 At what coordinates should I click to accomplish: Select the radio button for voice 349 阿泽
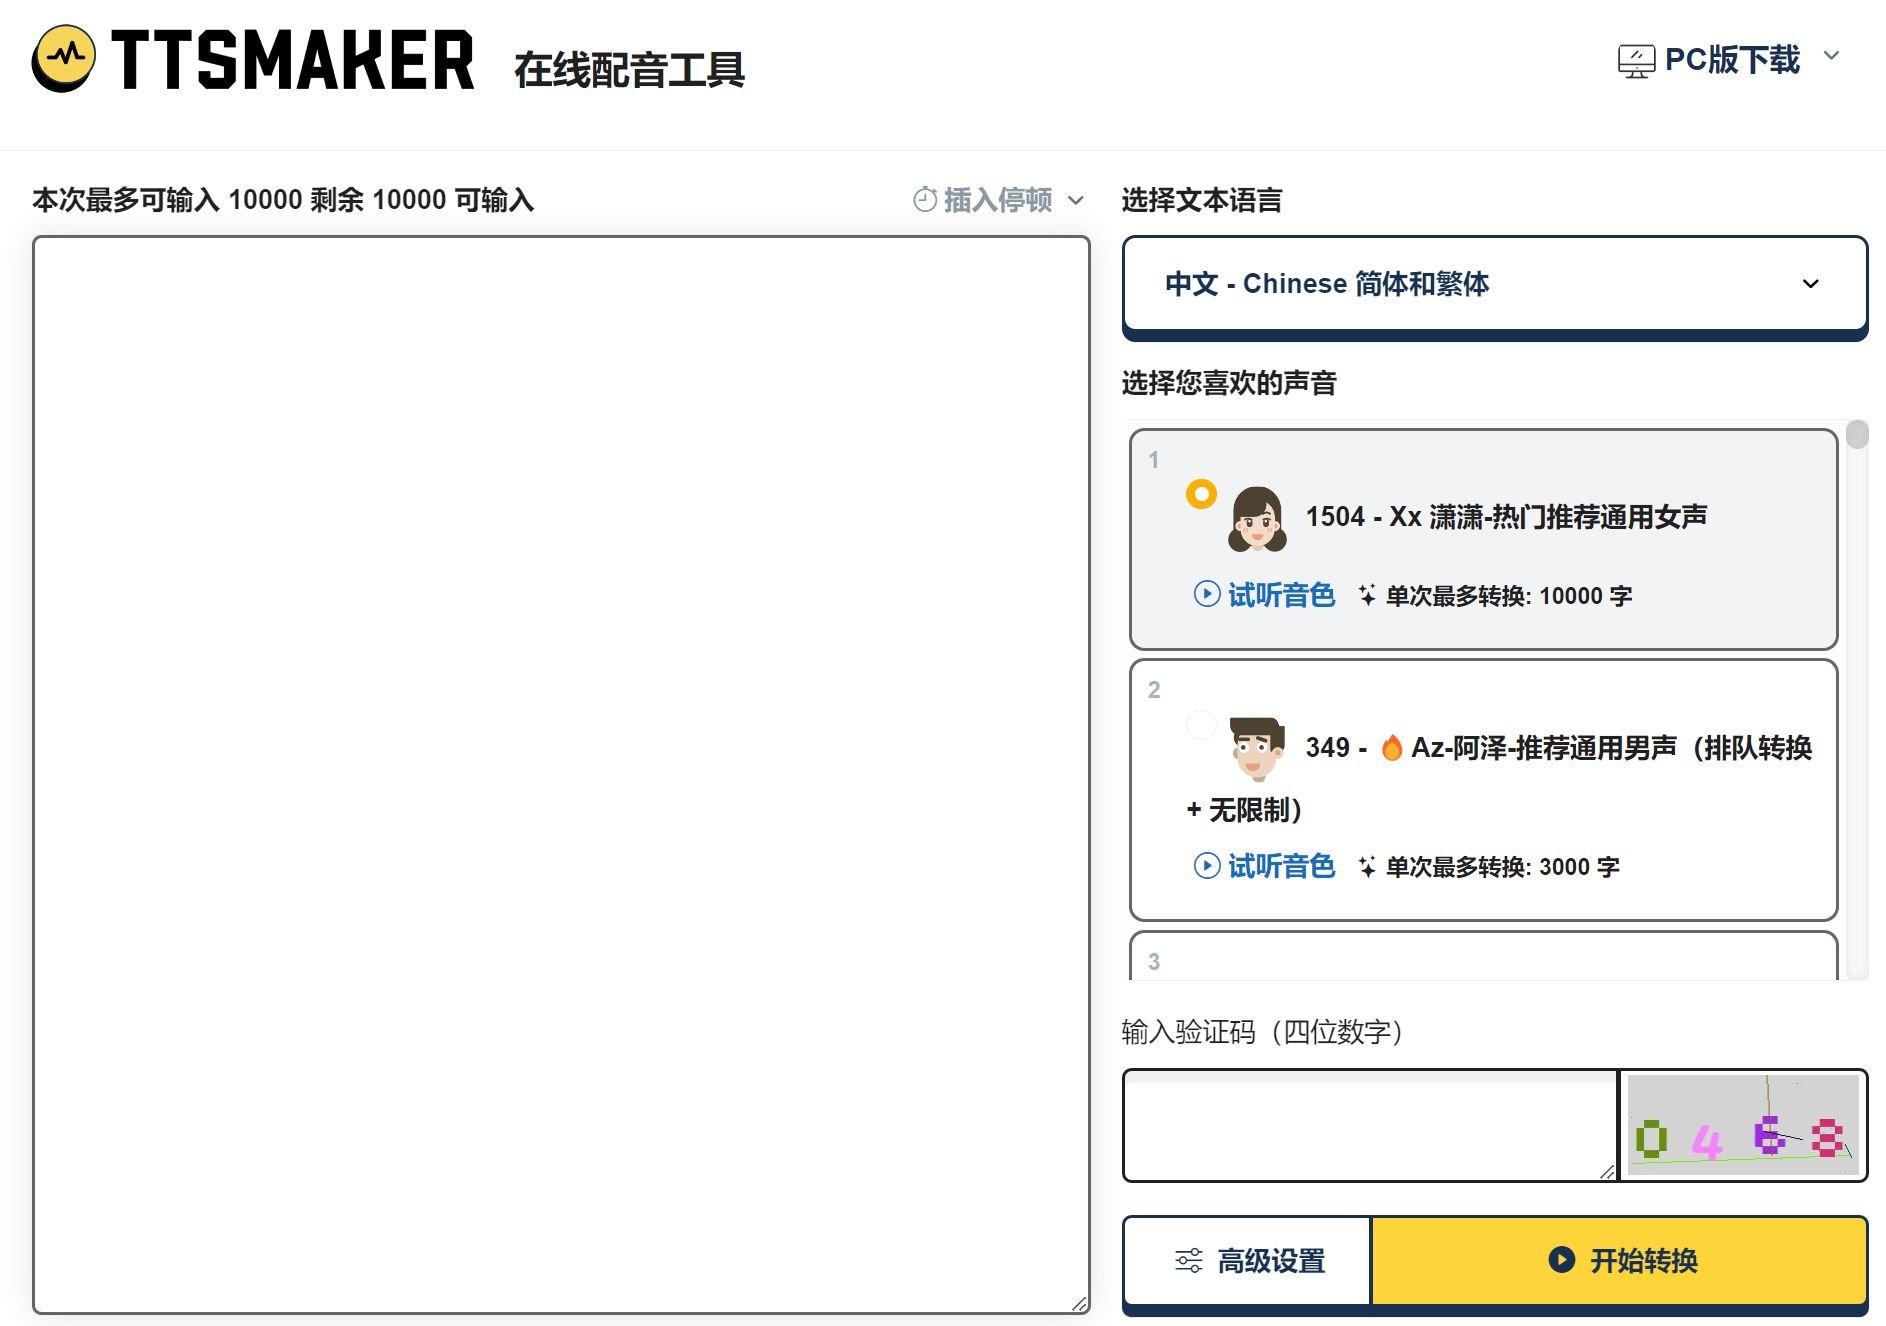1202,725
